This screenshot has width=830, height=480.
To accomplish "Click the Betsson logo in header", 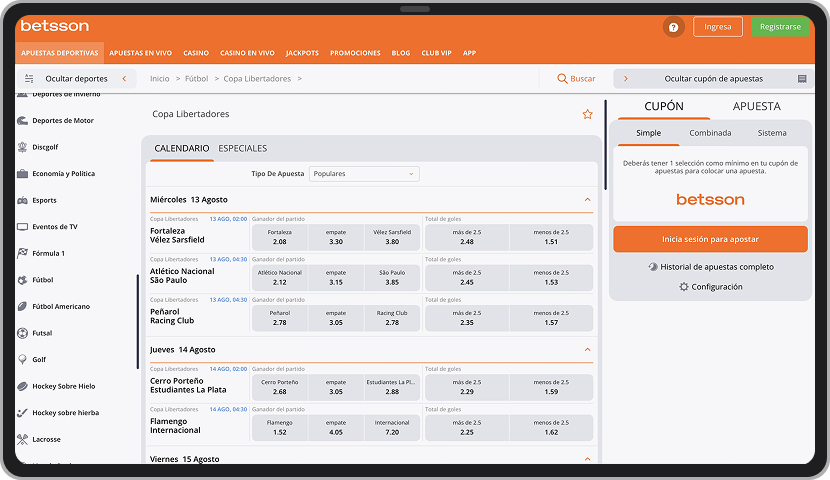I will coord(55,26).
